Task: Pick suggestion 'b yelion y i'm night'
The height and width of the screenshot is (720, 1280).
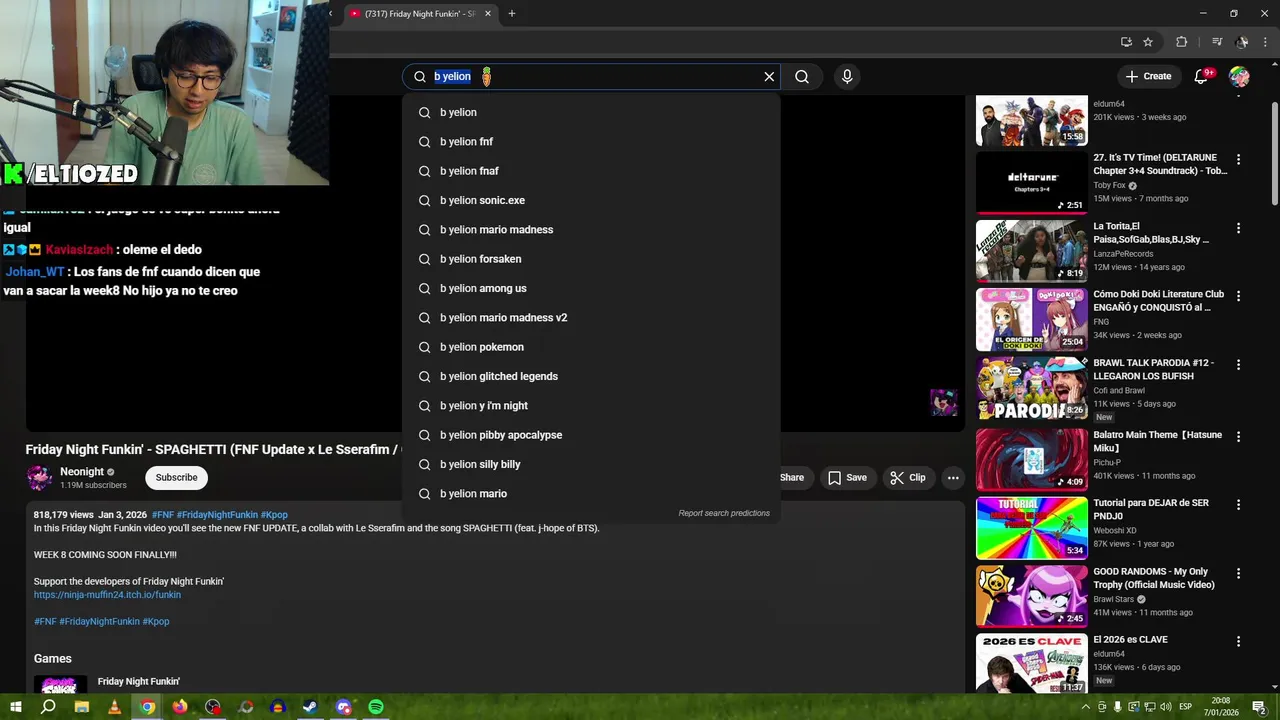Action: coord(591,406)
